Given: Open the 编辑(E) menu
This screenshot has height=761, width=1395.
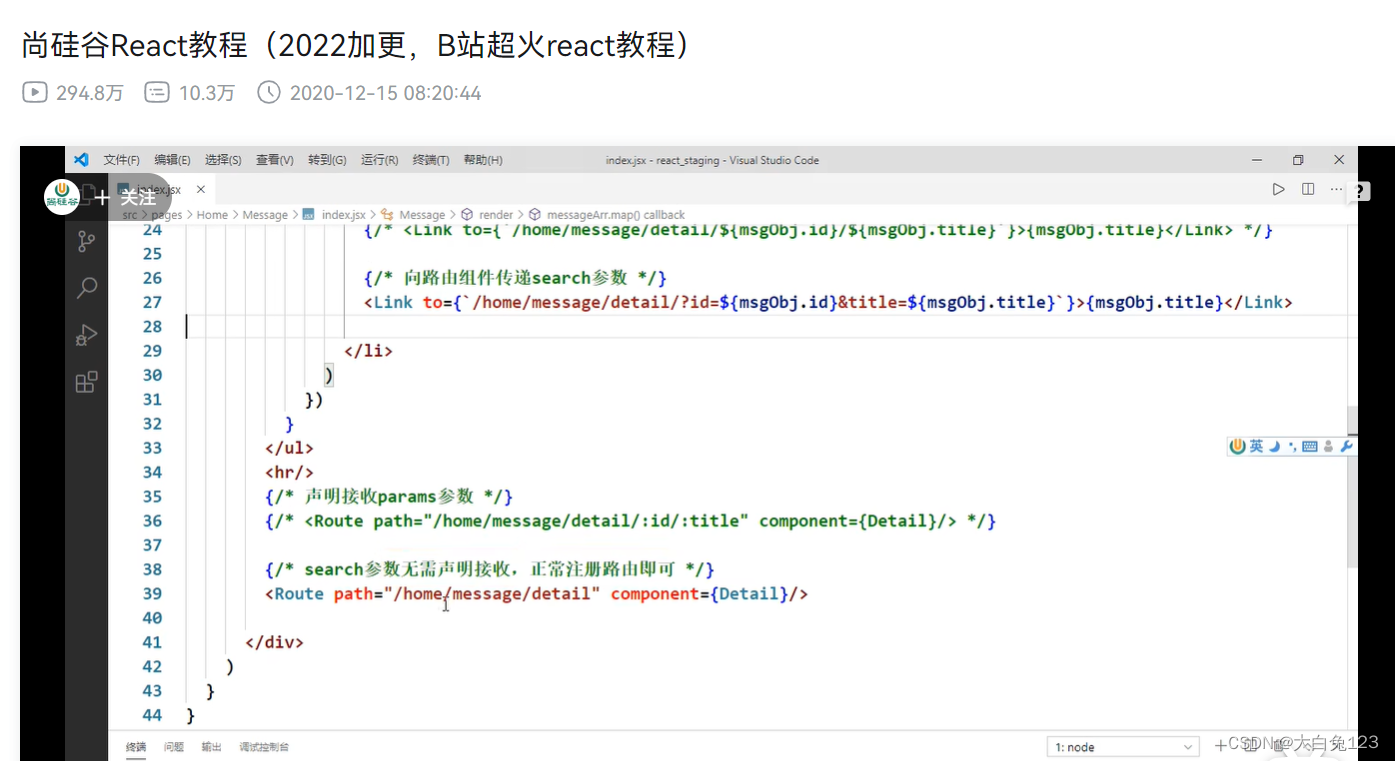Looking at the screenshot, I should click(x=172, y=160).
